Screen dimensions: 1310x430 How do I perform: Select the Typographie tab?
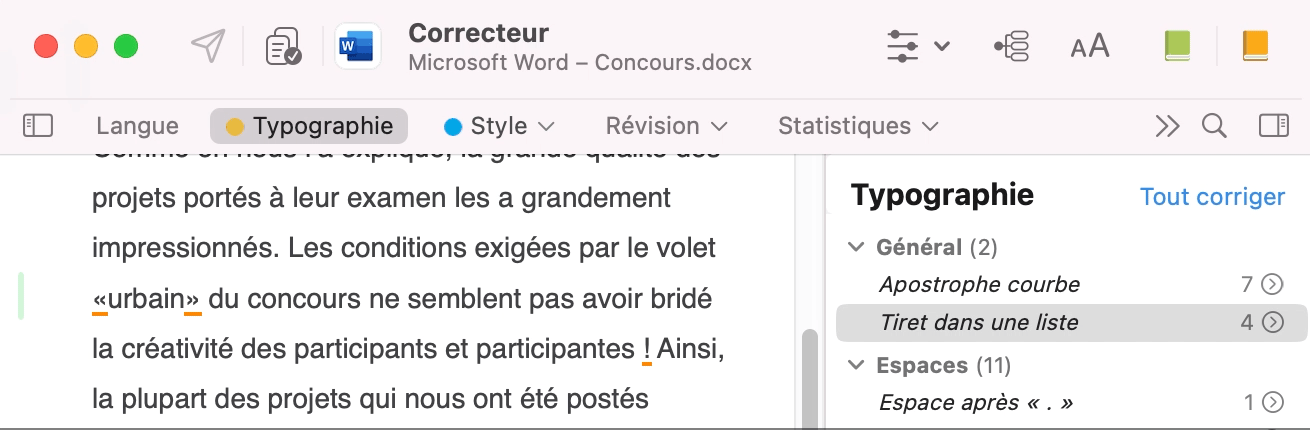(309, 126)
